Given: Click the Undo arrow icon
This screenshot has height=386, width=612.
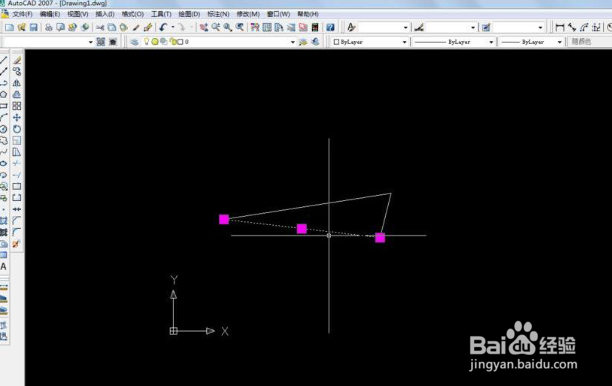Looking at the screenshot, I should (x=163, y=27).
